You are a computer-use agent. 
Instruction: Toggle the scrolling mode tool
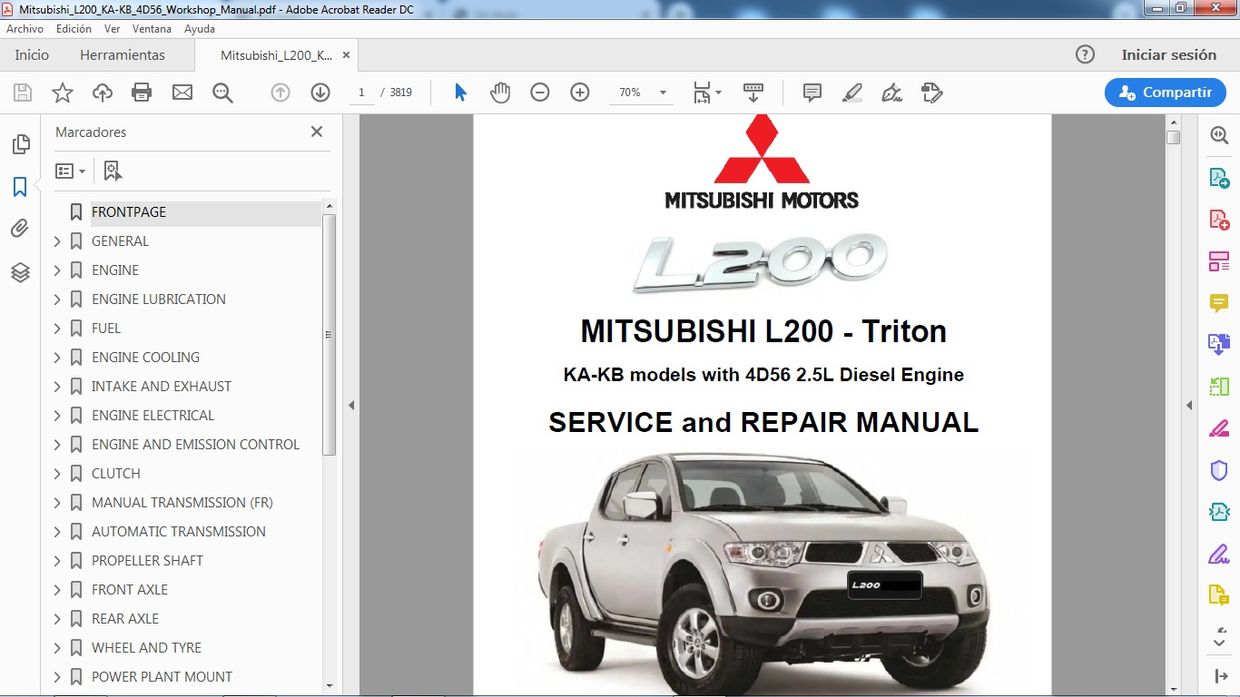tap(754, 93)
